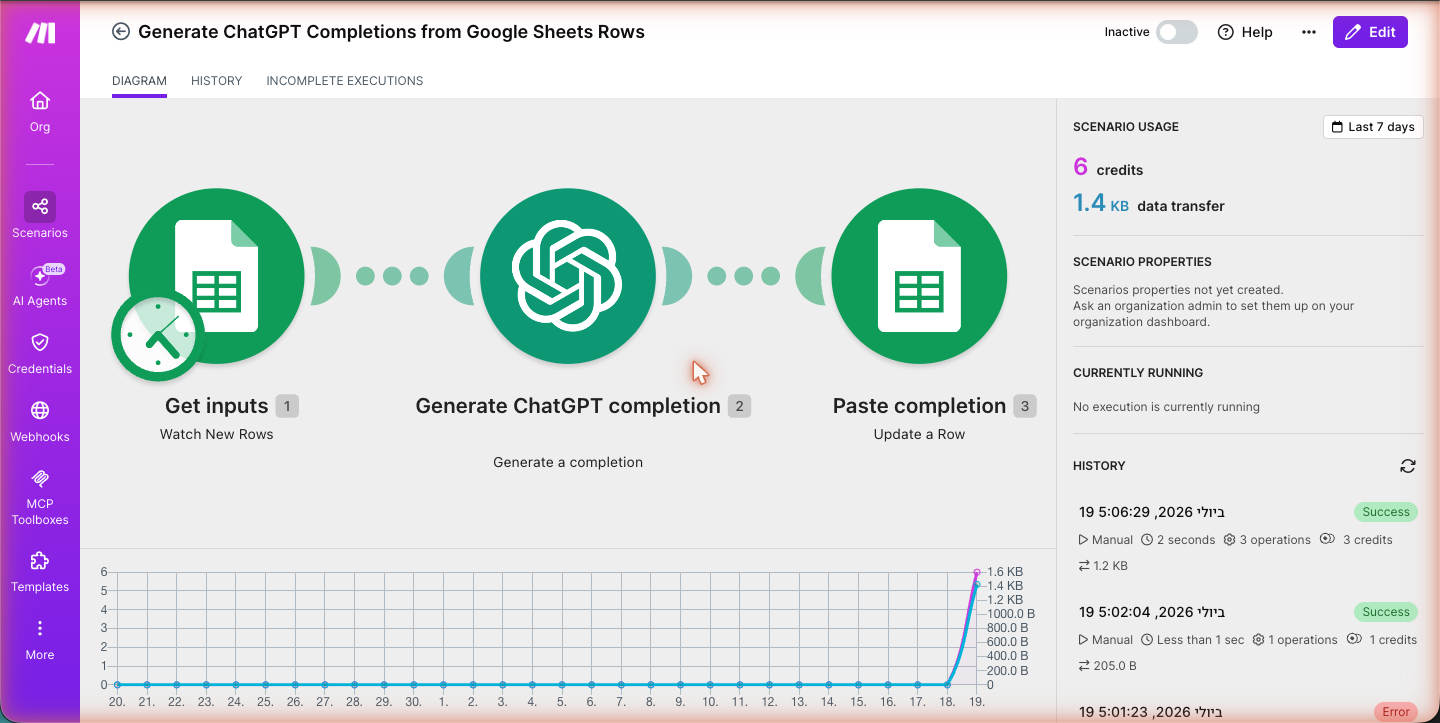
Task: Click the 3 operations text in history
Action: pyautogui.click(x=1275, y=540)
